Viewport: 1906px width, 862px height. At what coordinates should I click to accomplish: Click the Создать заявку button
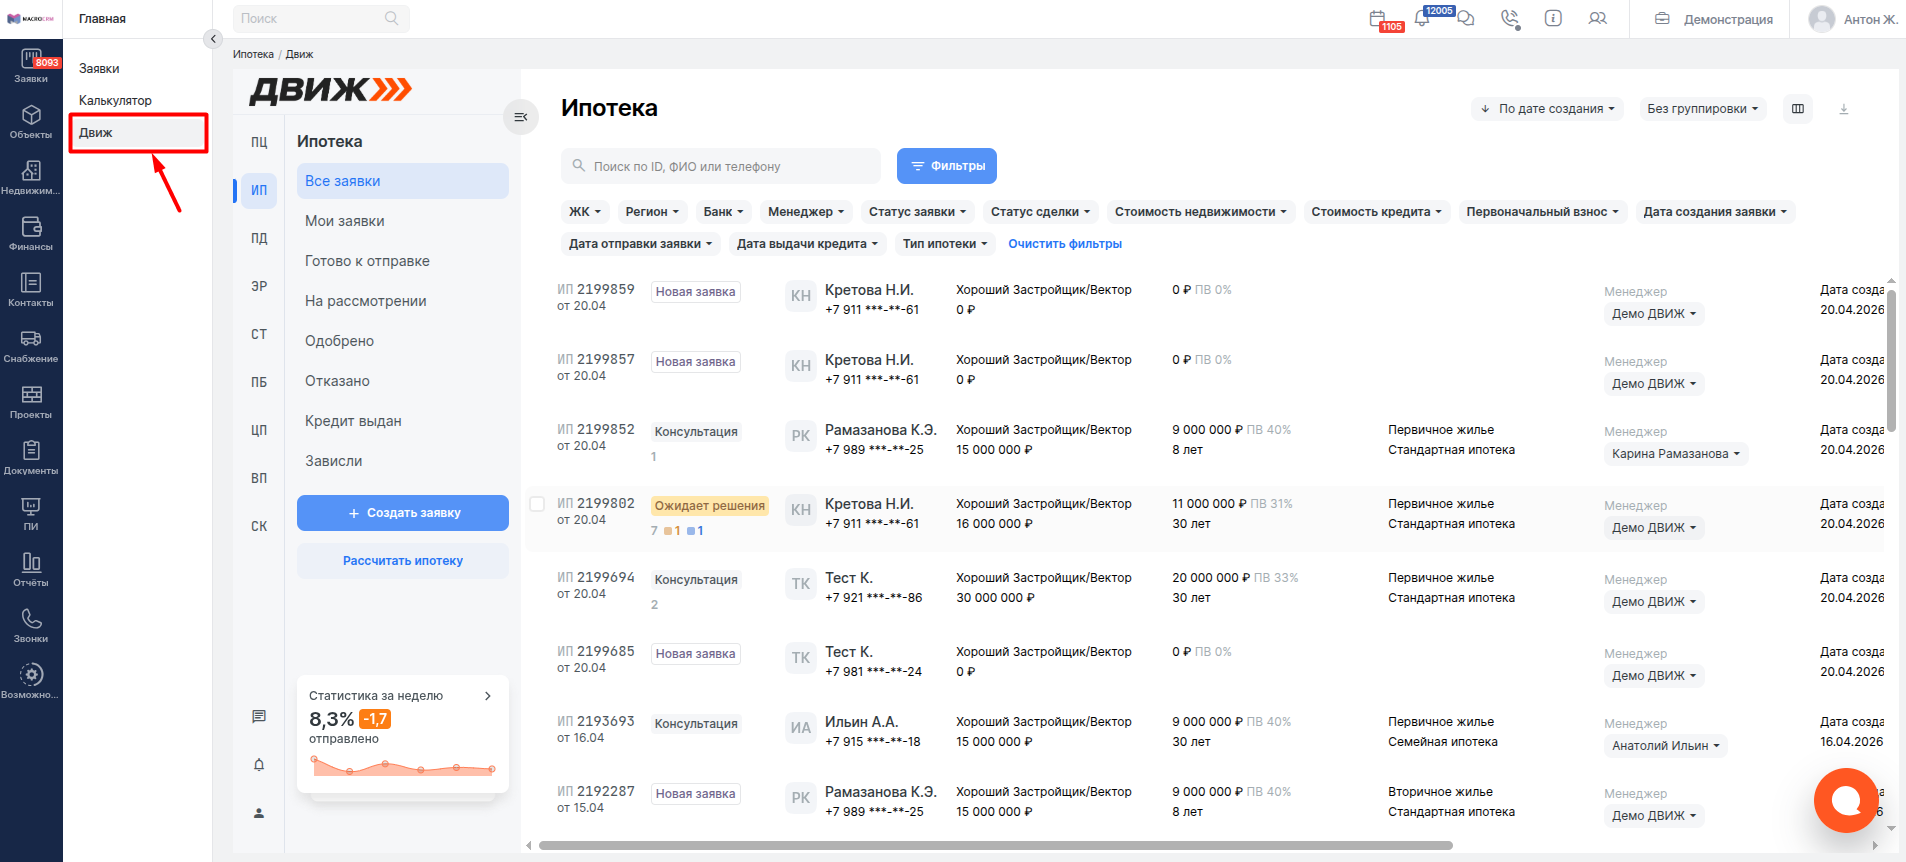click(403, 513)
